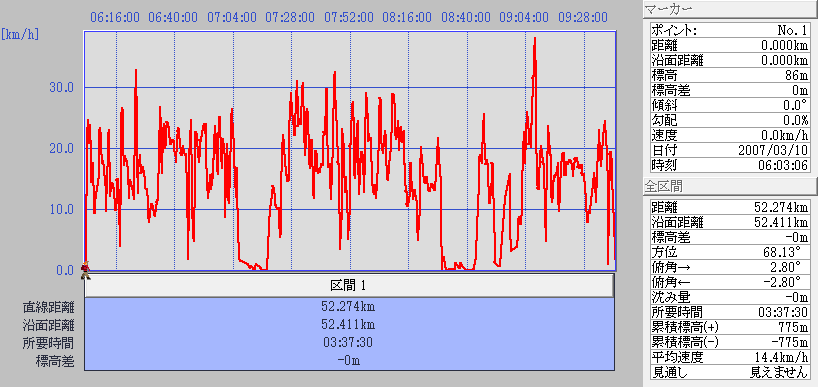Viewport: 818px width, 387px height.
Task: Click the 距離 0.000km marker row
Action: pyautogui.click(x=730, y=45)
